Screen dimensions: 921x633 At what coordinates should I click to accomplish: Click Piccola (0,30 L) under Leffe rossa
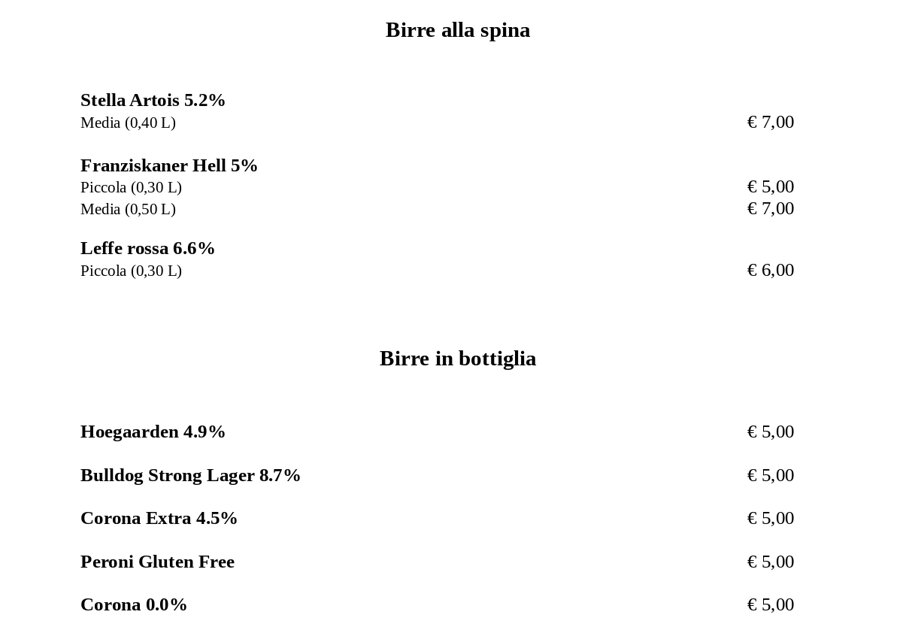coord(131,271)
